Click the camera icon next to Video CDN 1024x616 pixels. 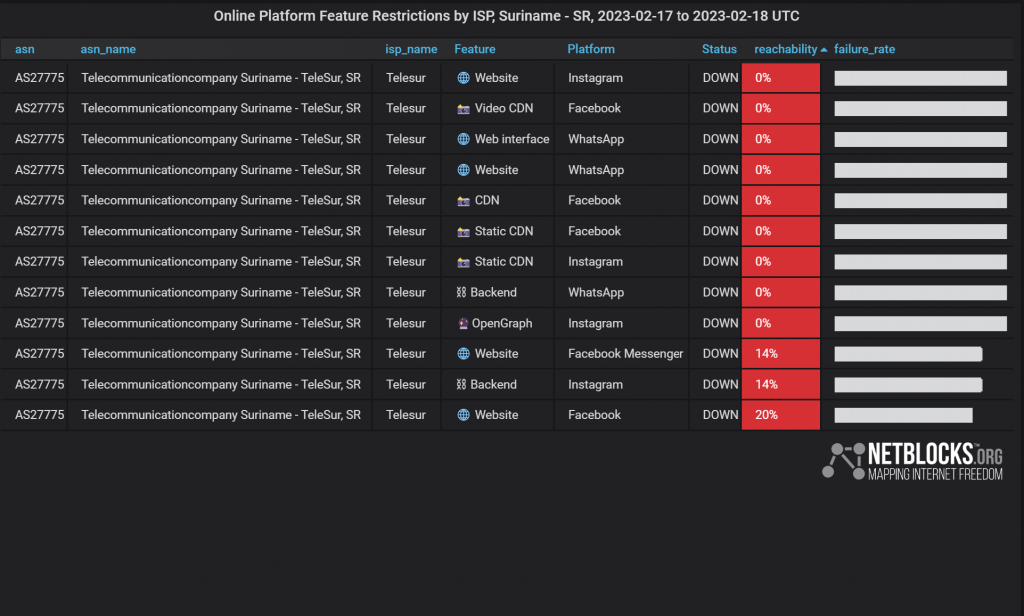[x=463, y=109]
